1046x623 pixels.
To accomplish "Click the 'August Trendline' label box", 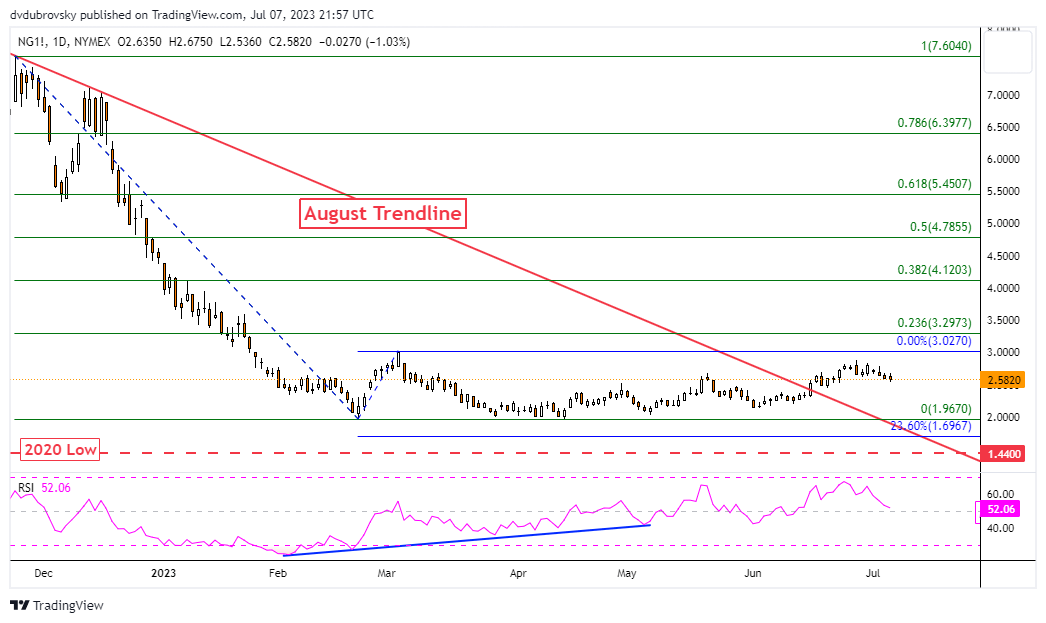I will point(383,213).
